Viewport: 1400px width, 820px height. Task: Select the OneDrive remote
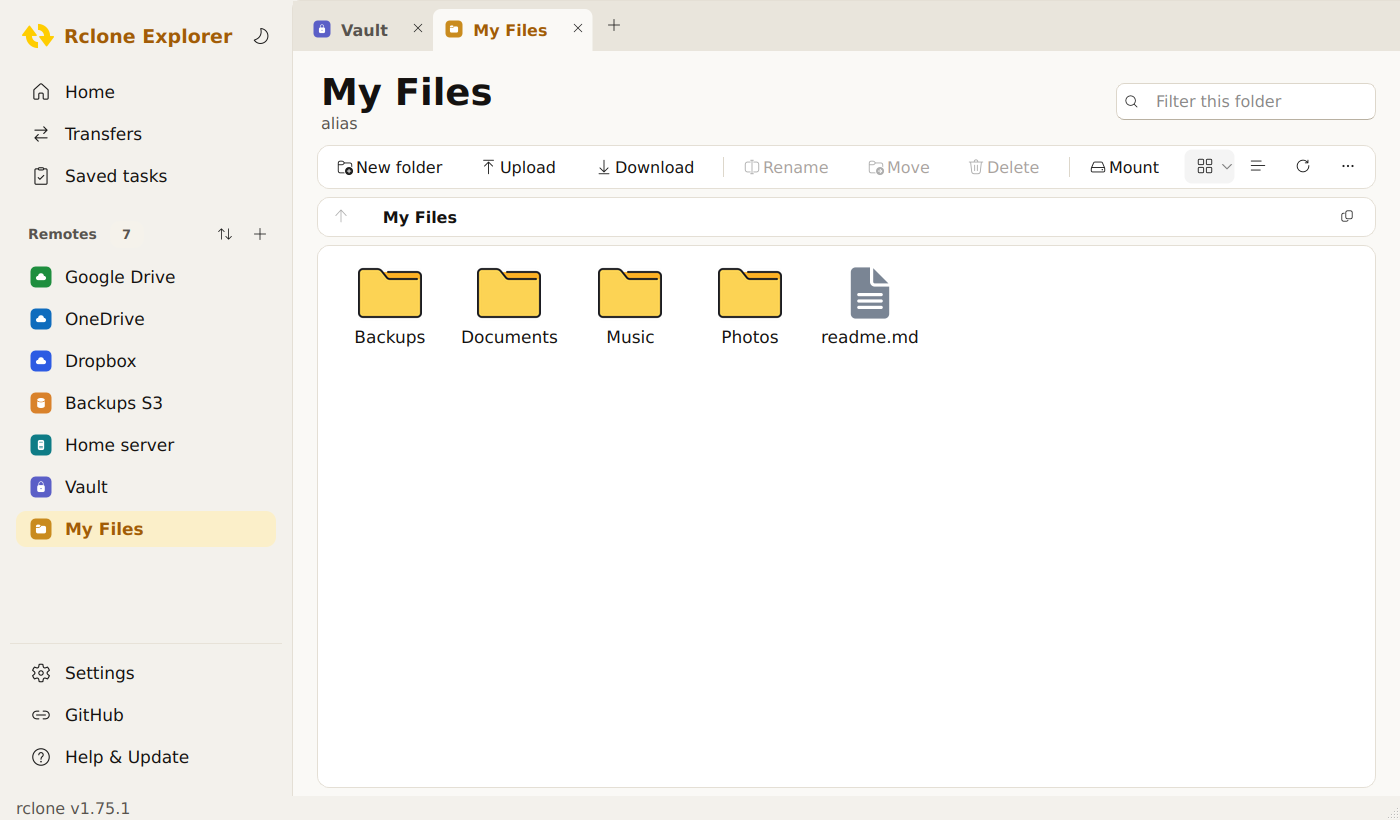(x=146, y=319)
